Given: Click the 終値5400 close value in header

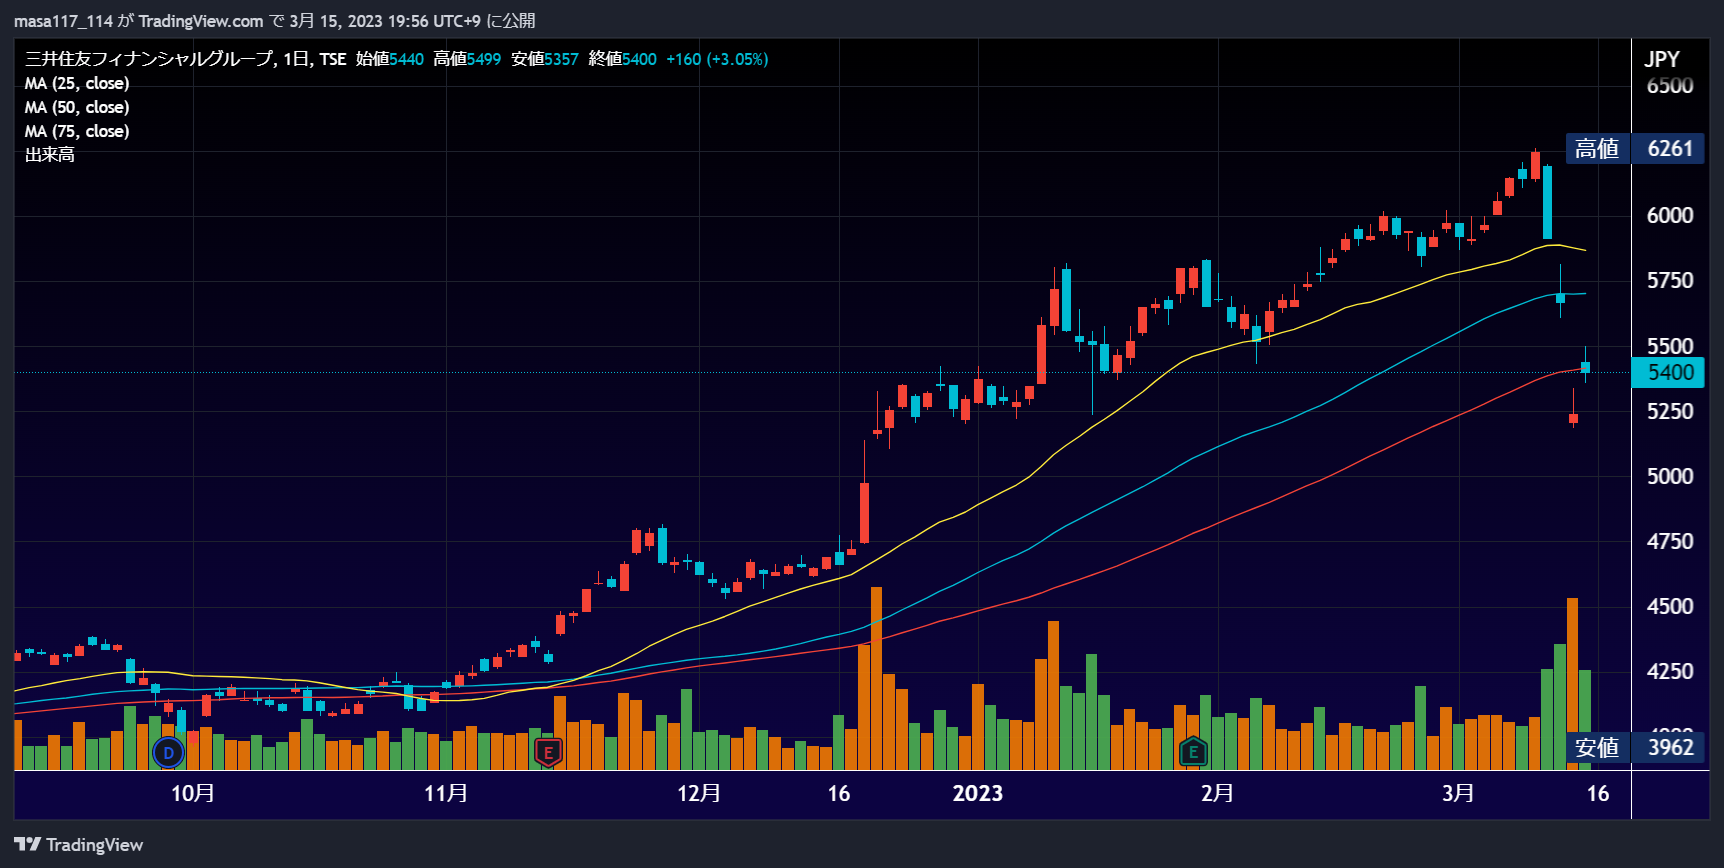Looking at the screenshot, I should click(622, 59).
